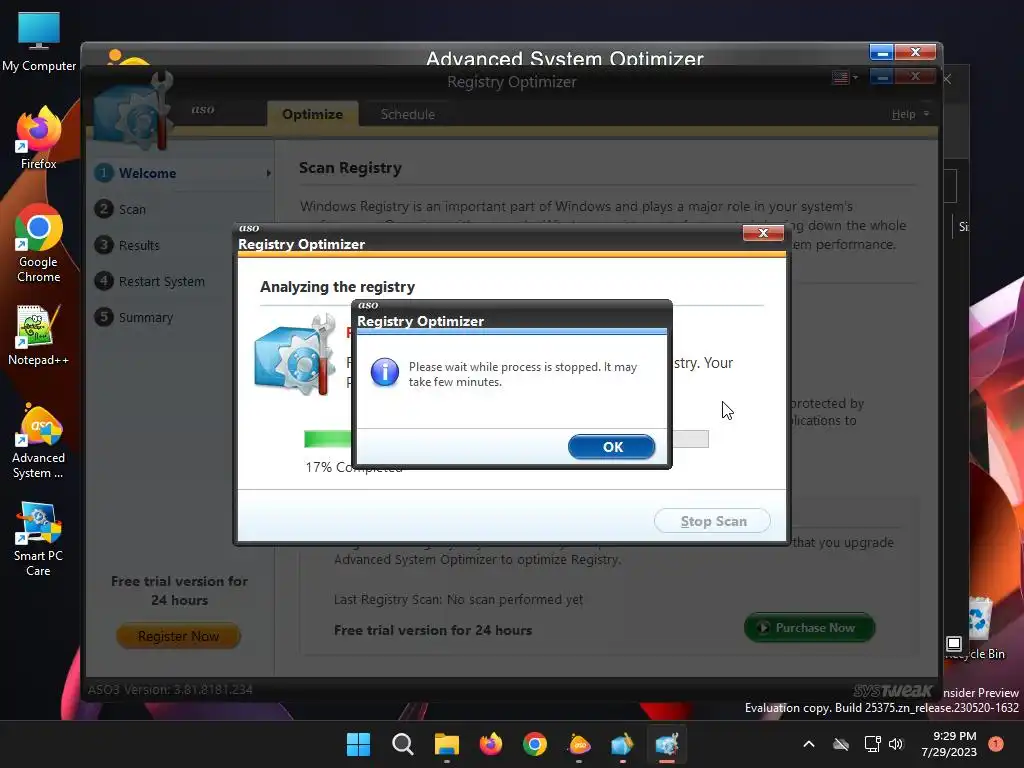Open the notification badge in taskbar
The width and height of the screenshot is (1024, 768).
pos(996,744)
